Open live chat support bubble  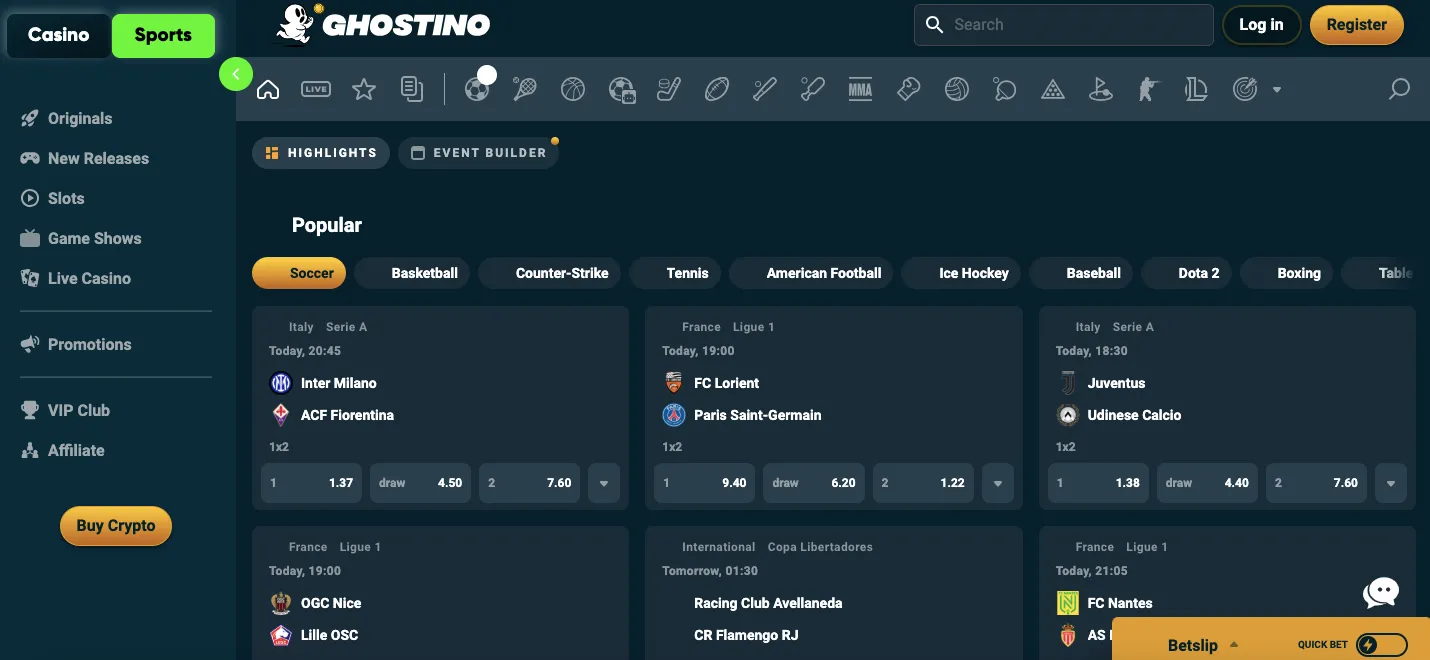pyautogui.click(x=1382, y=592)
